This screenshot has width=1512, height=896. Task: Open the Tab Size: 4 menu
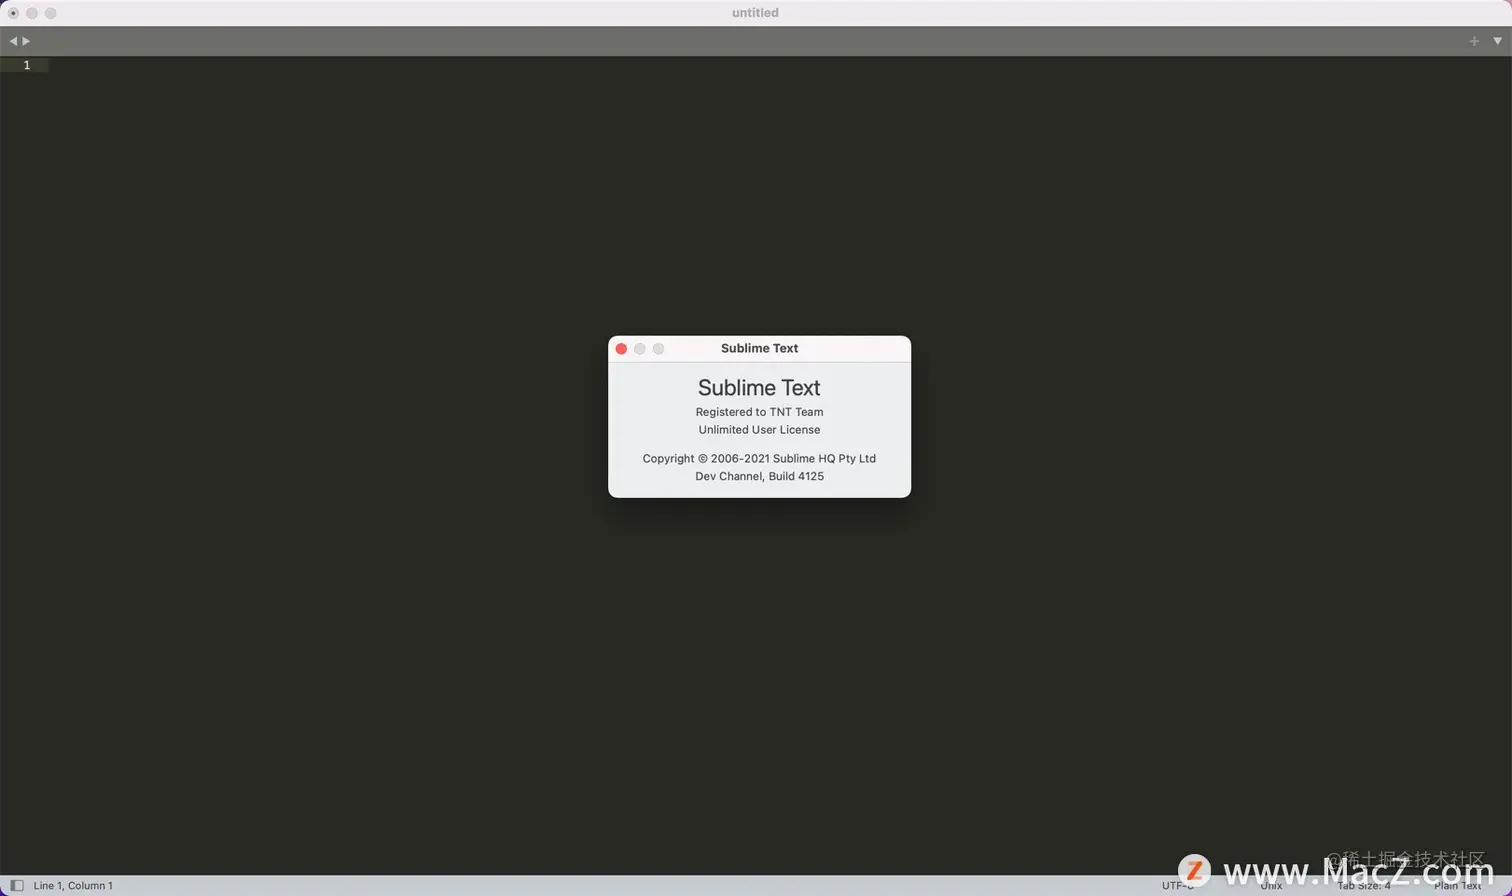[x=1364, y=886]
